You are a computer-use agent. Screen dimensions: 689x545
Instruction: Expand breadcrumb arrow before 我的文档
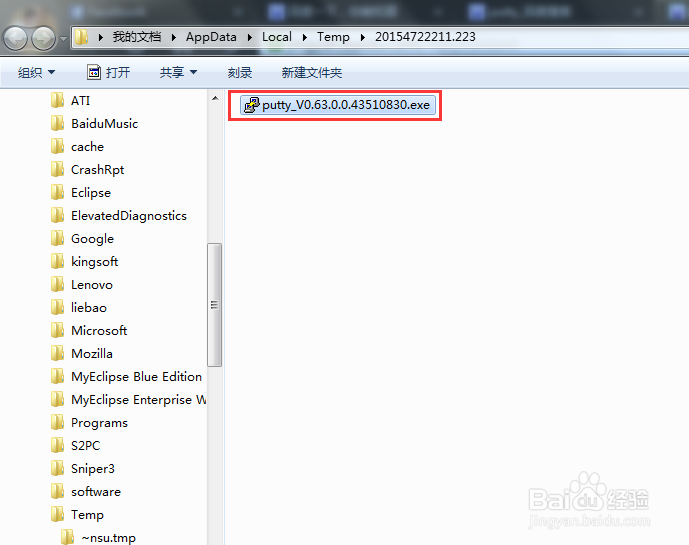[101, 37]
